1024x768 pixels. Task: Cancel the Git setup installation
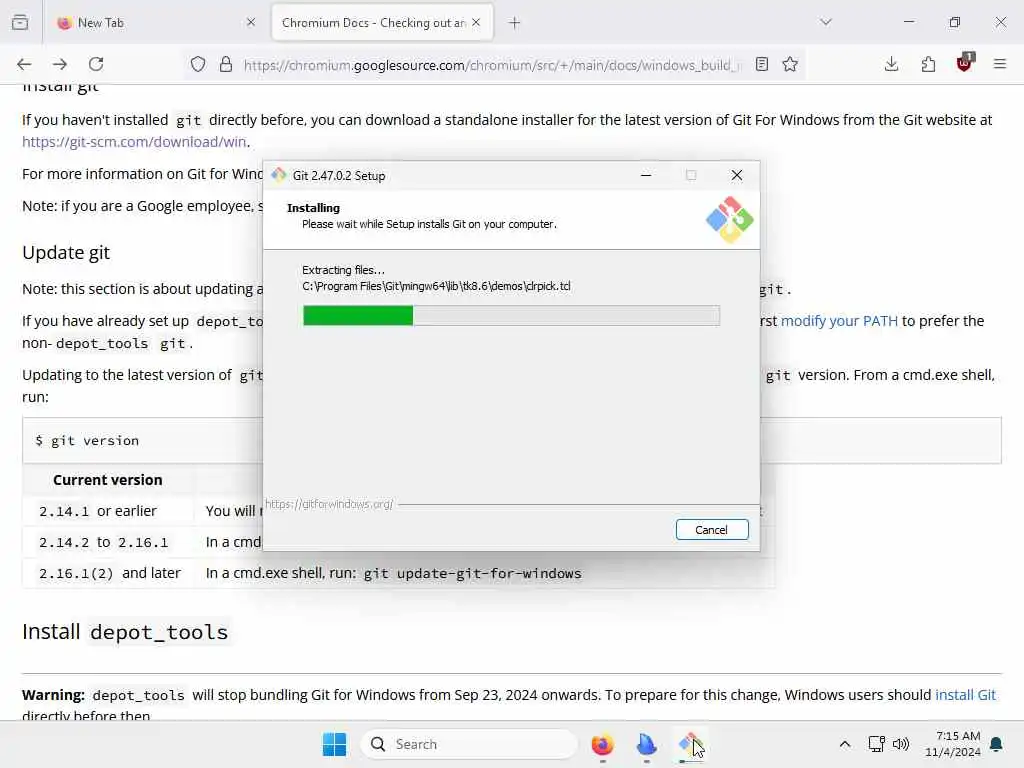[712, 530]
